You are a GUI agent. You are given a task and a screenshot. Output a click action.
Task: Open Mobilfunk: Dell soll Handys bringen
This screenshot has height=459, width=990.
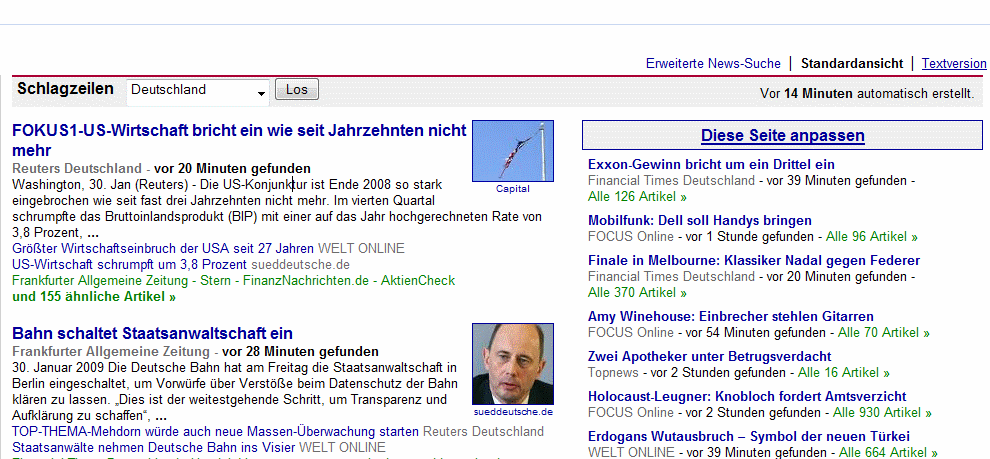click(700, 221)
